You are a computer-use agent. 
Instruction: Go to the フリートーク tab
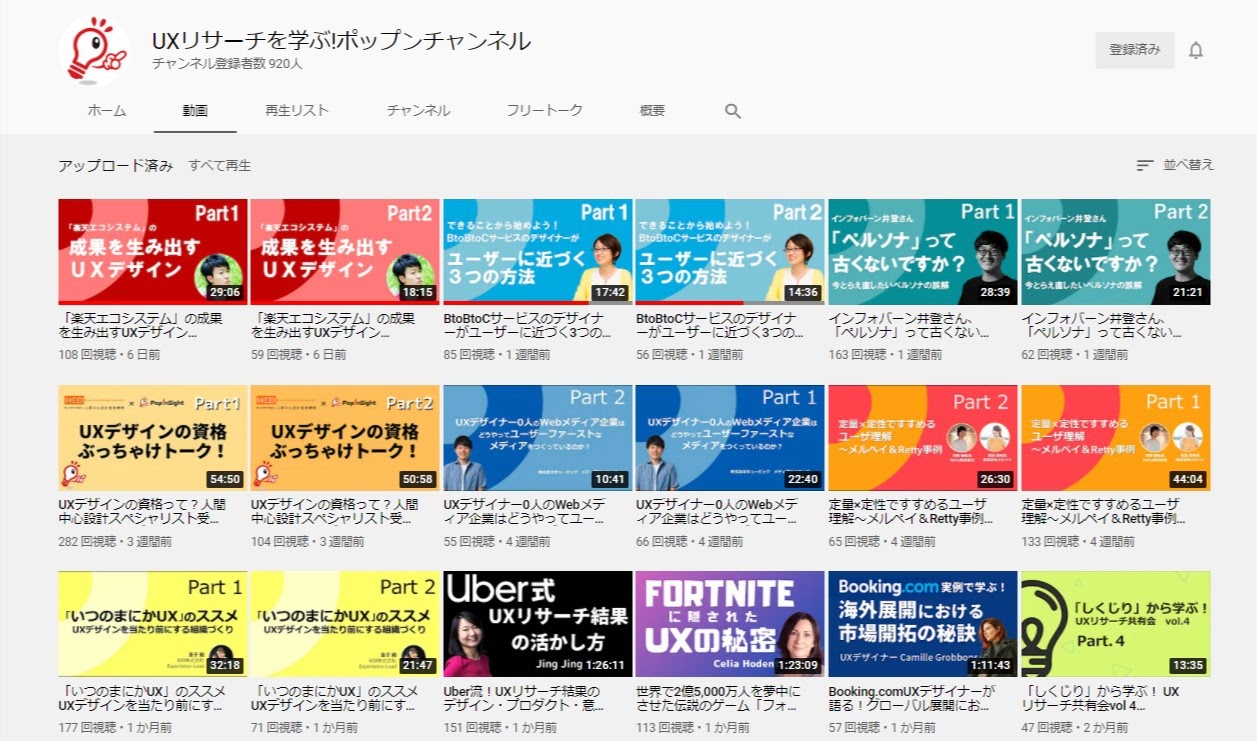544,111
